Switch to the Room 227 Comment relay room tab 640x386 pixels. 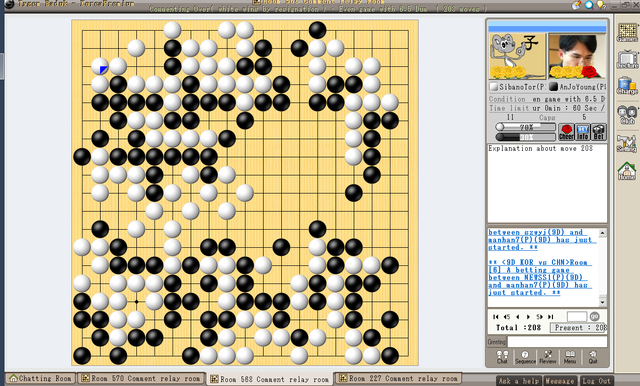398,379
